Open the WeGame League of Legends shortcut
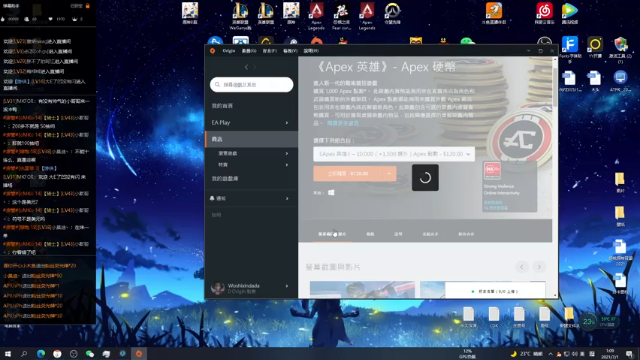This screenshot has height=360, width=640. (x=240, y=16)
